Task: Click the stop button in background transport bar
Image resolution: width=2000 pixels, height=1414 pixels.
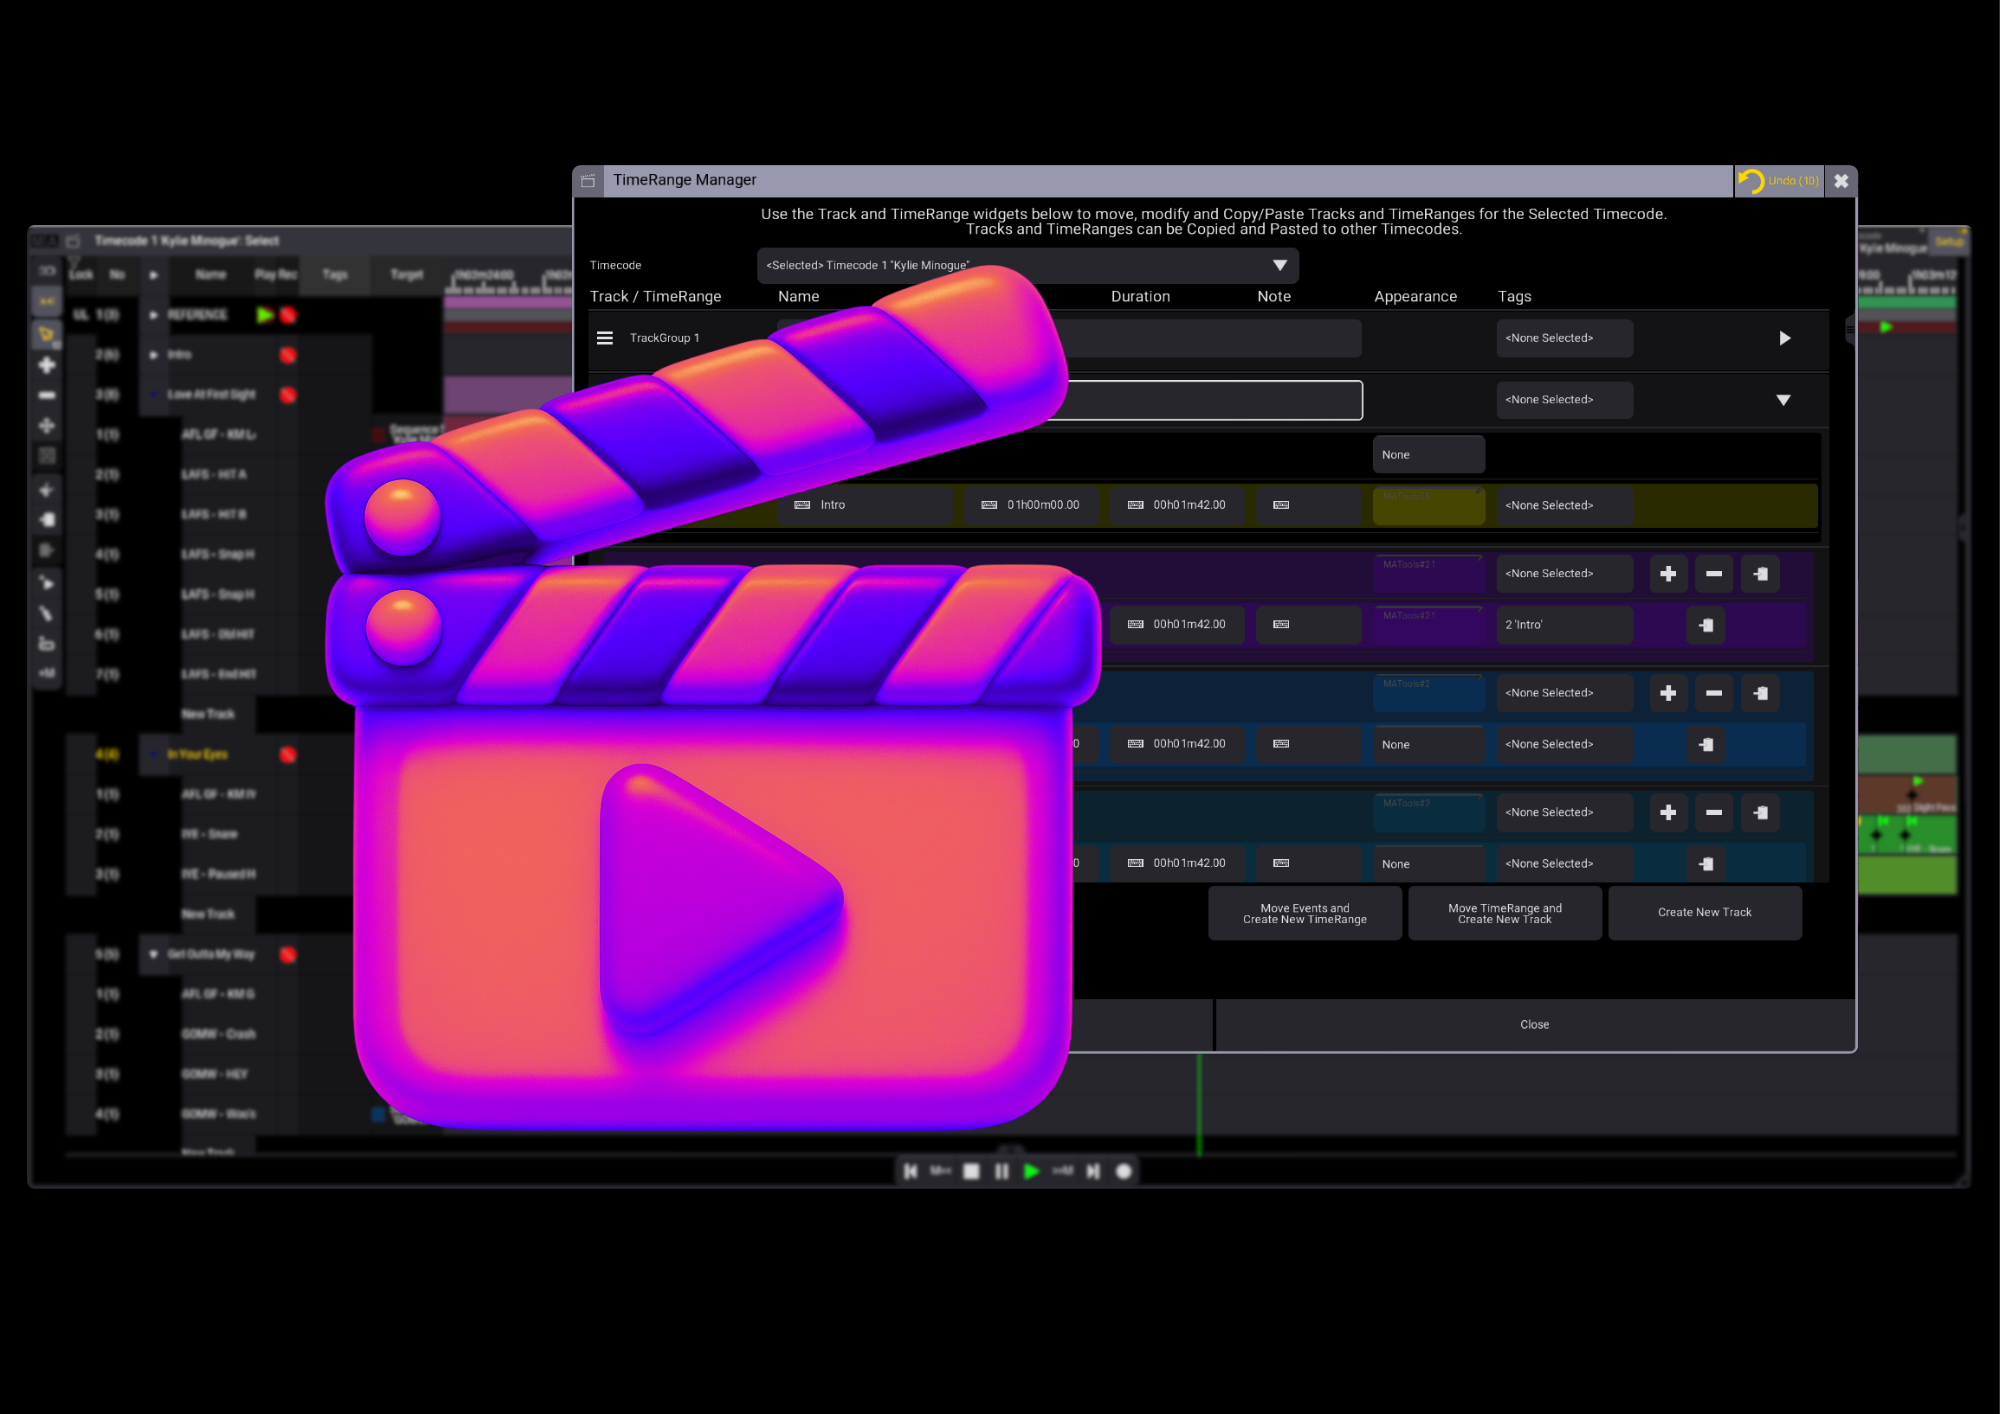Action: point(971,1171)
